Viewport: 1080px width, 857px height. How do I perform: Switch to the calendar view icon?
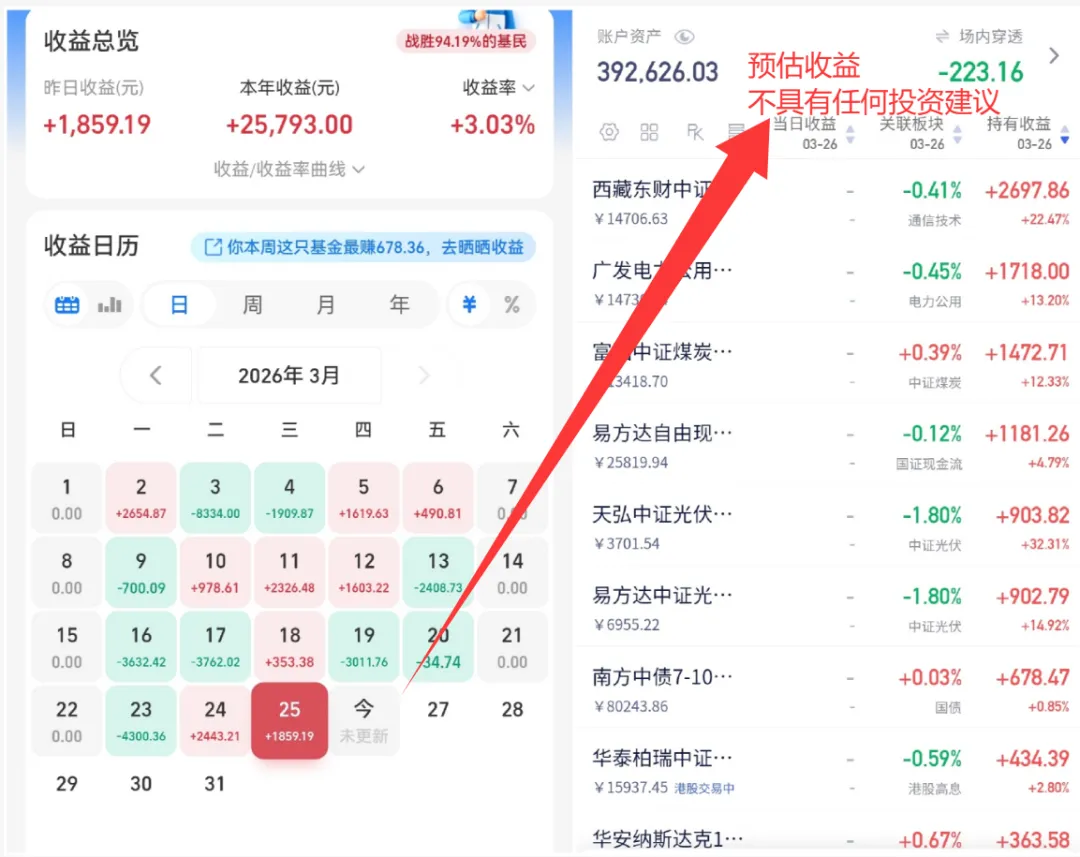pyautogui.click(x=66, y=305)
